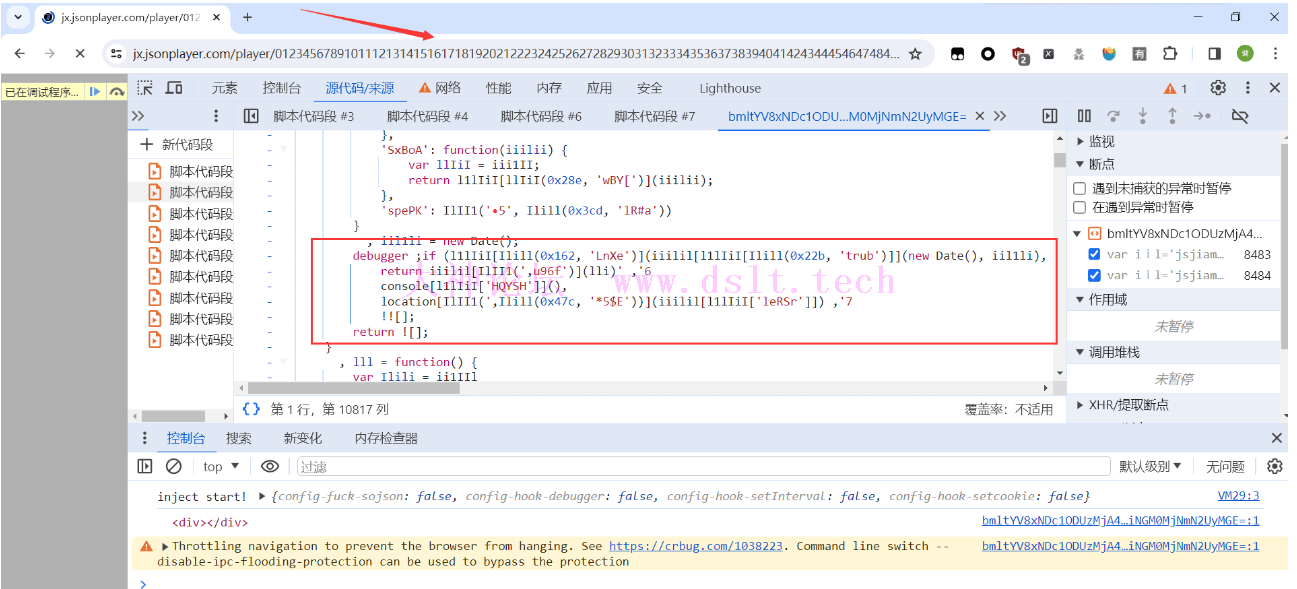Clear the console with the clear icon
Viewport: 1297px width, 589px height.
174,466
